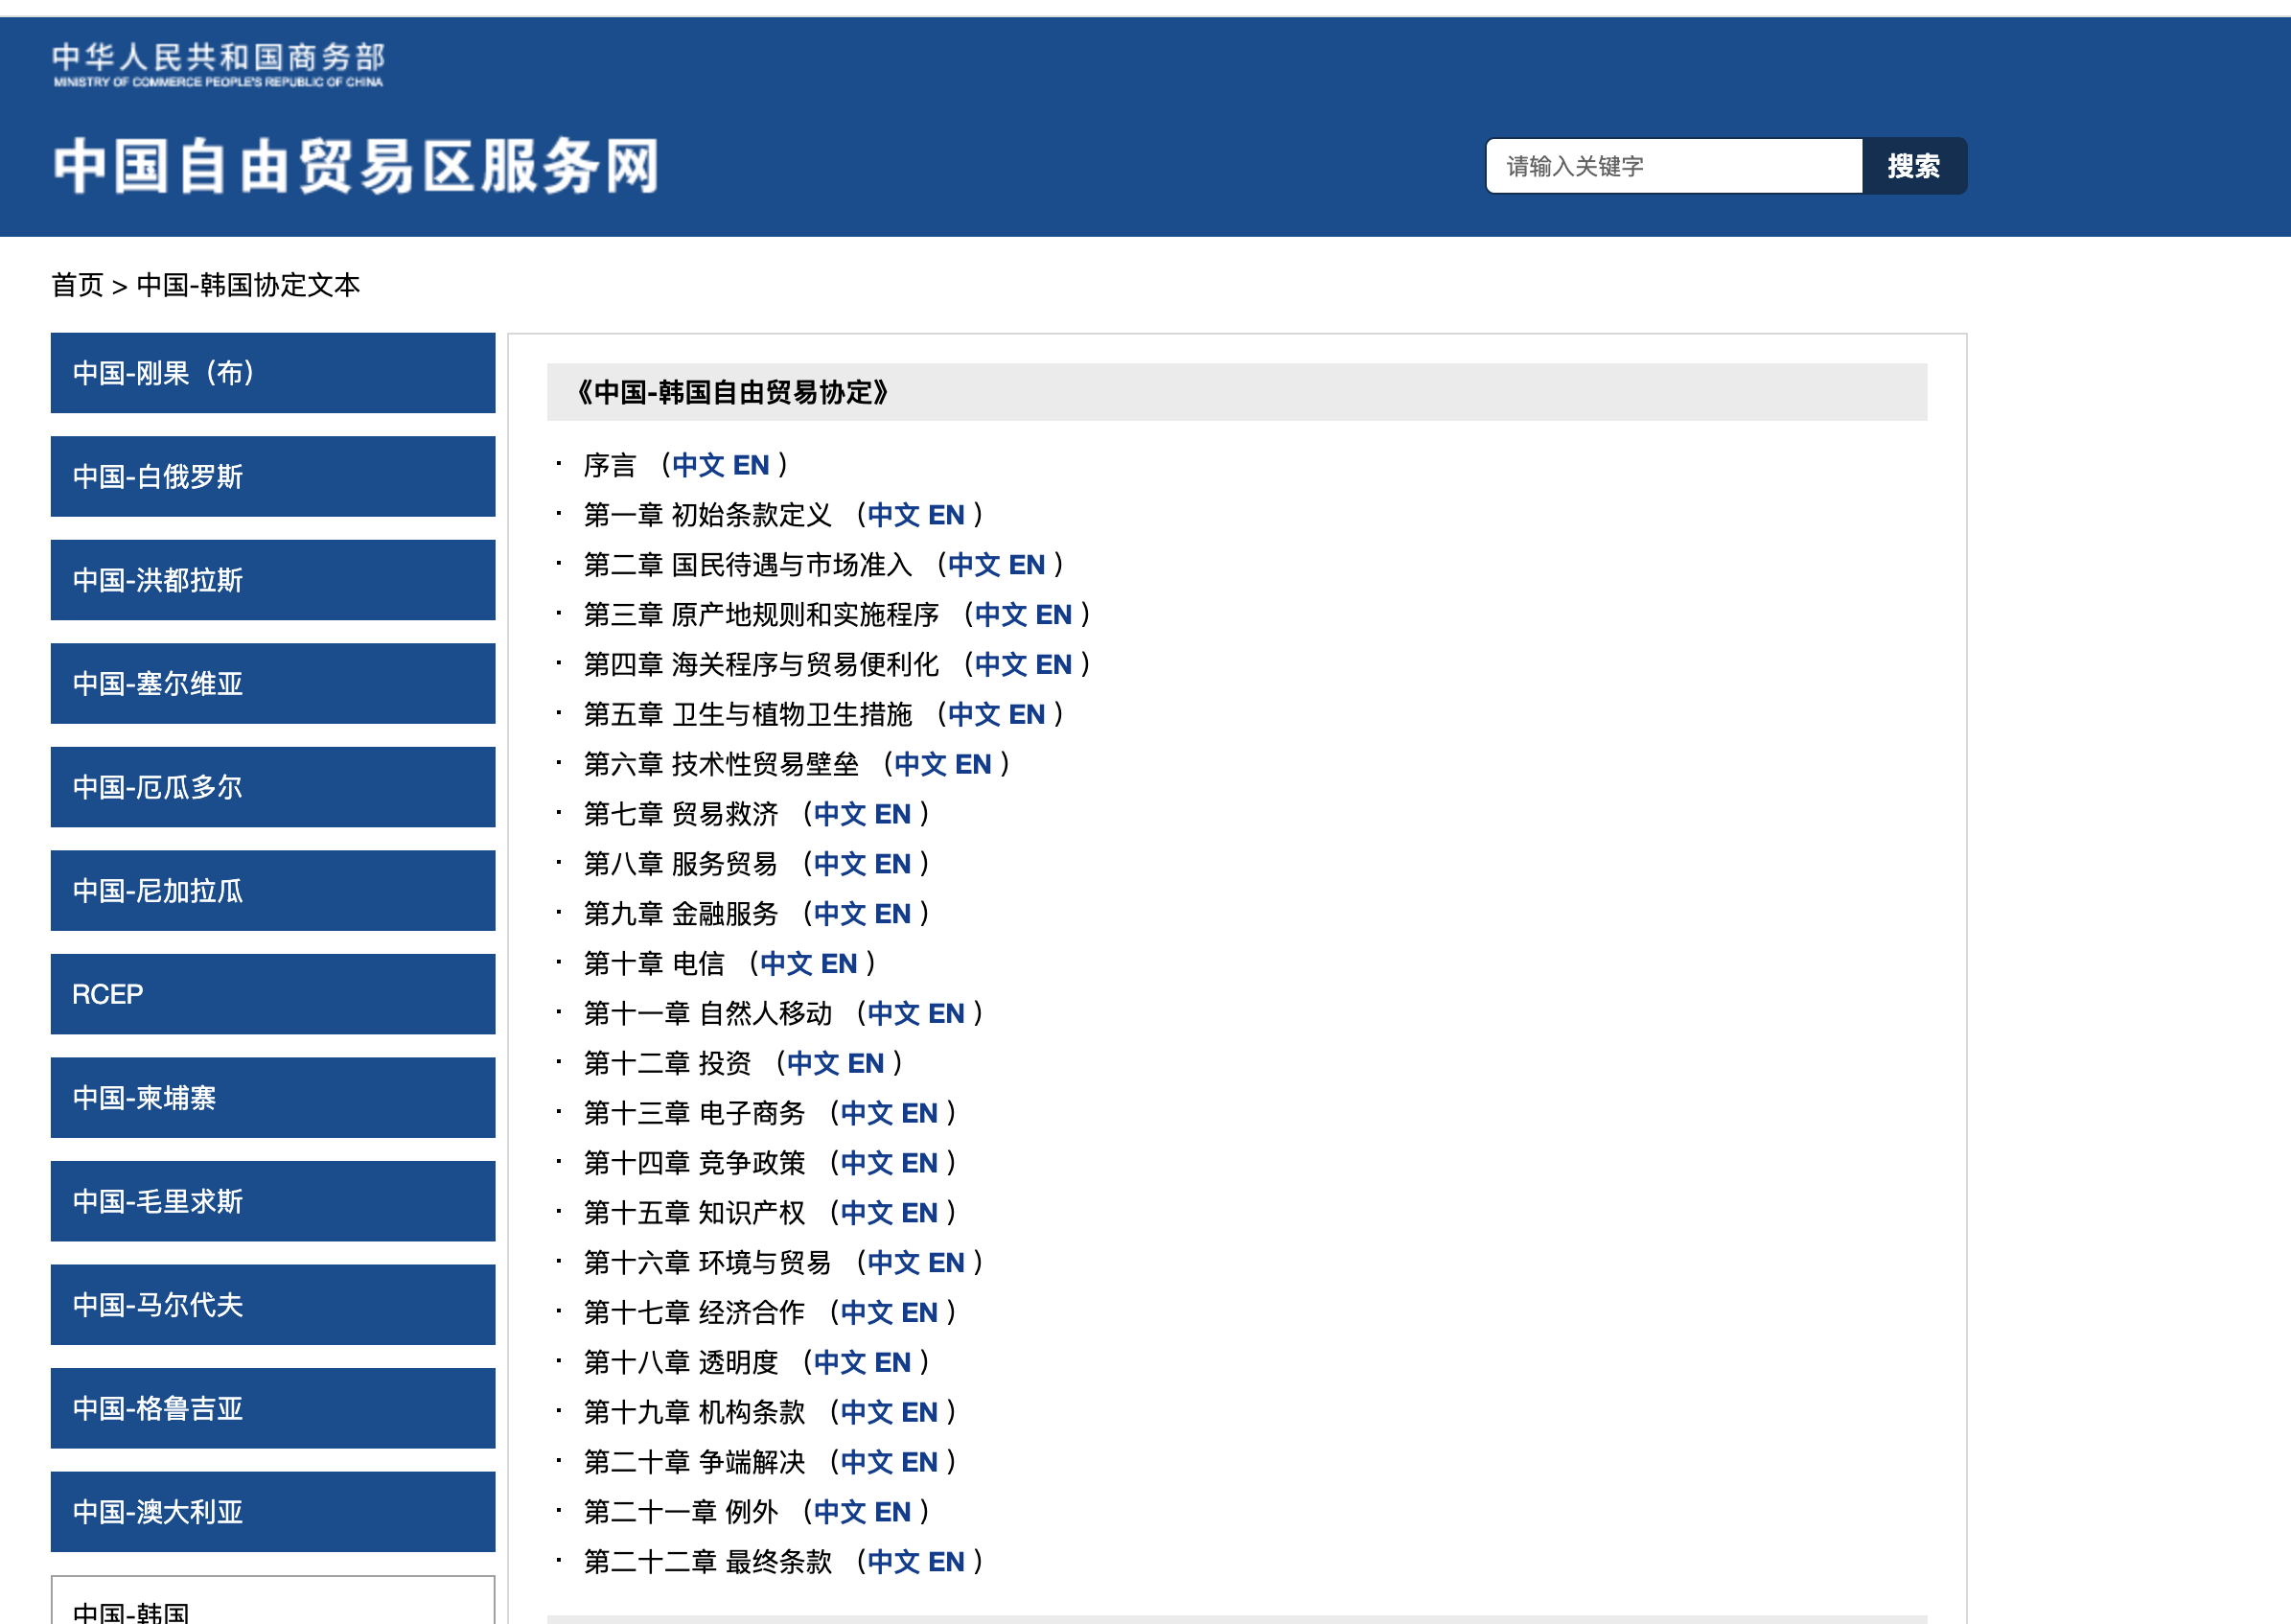Open the RCEP sidebar item

coord(273,994)
